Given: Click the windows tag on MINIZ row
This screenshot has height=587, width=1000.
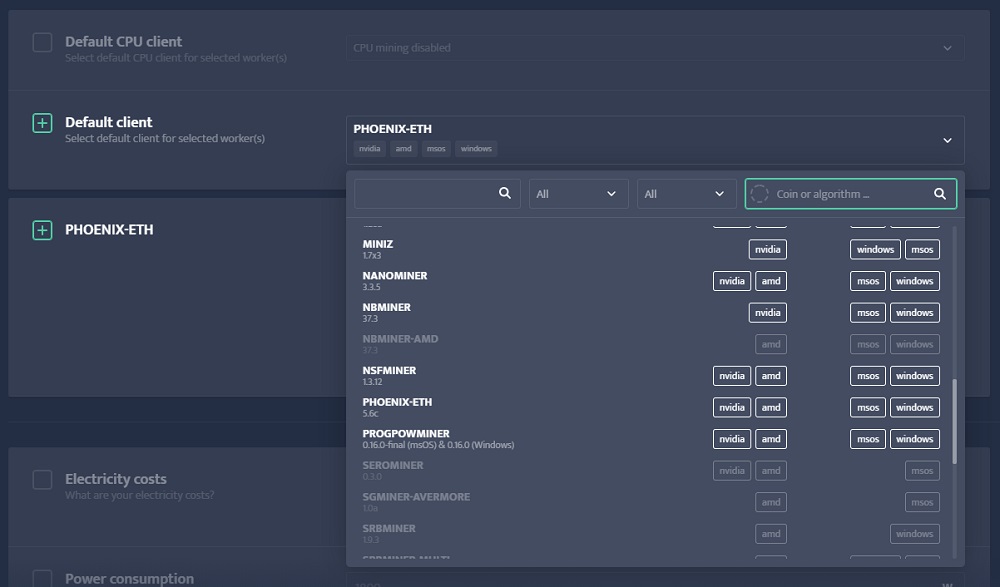Looking at the screenshot, I should coord(875,249).
